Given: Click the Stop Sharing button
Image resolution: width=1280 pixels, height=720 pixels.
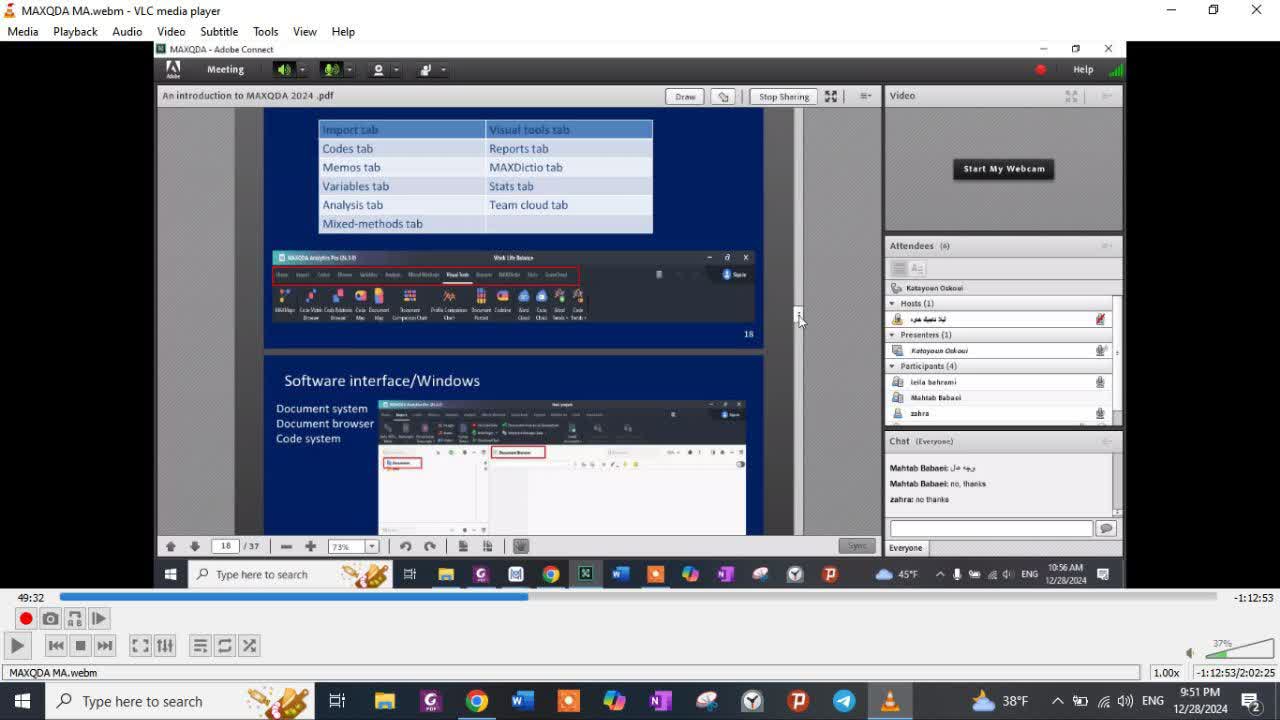Looking at the screenshot, I should click(x=784, y=97).
